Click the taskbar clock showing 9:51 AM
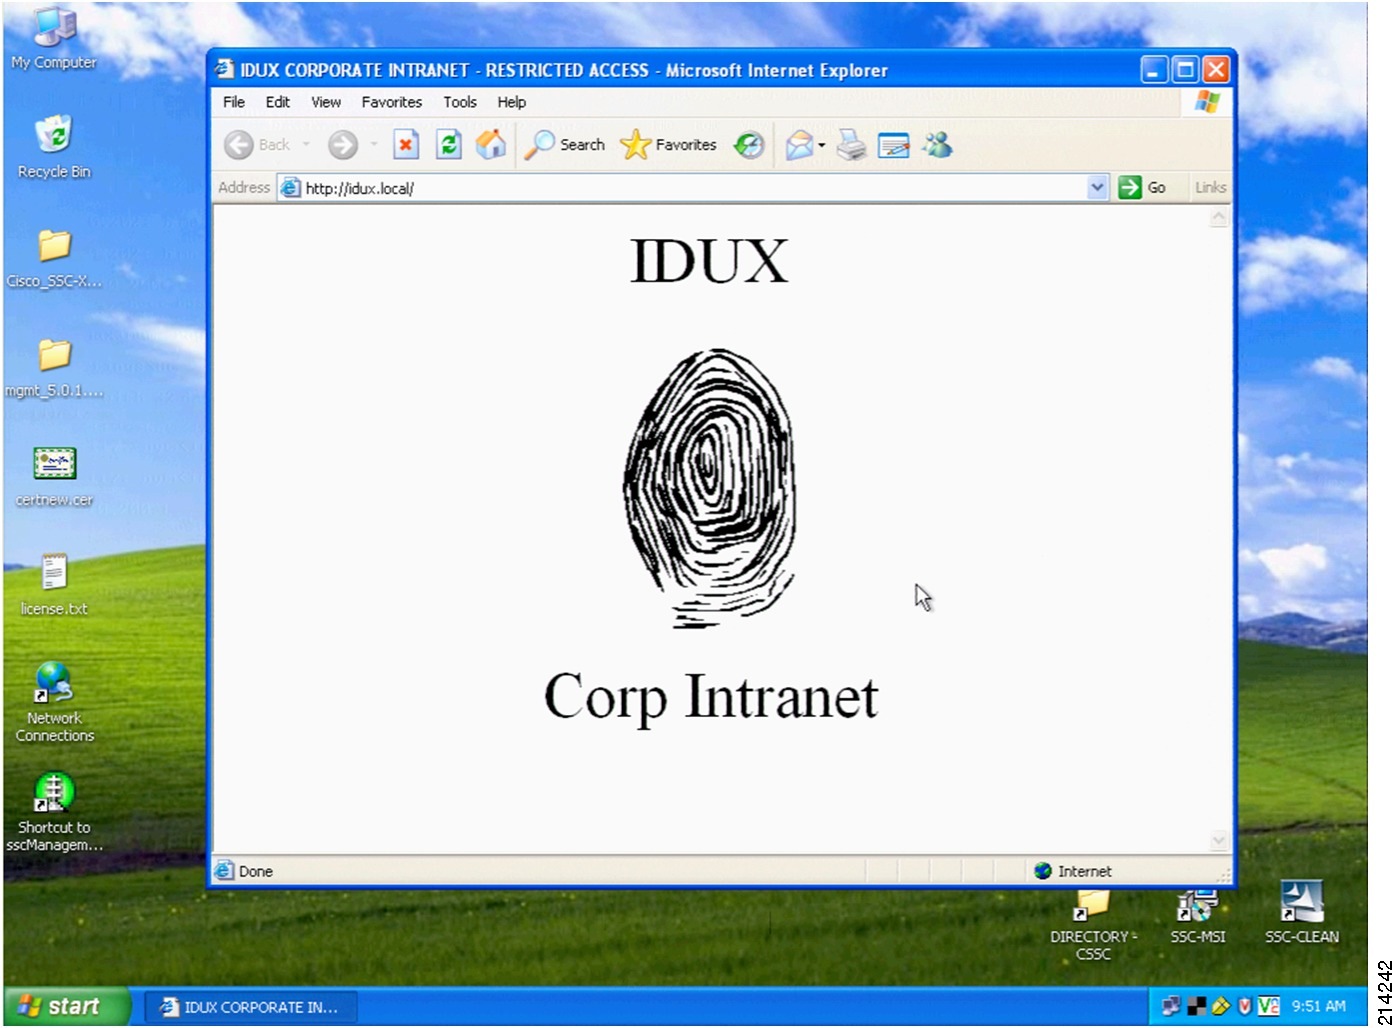The height and width of the screenshot is (1028, 1394). pos(1318,1006)
